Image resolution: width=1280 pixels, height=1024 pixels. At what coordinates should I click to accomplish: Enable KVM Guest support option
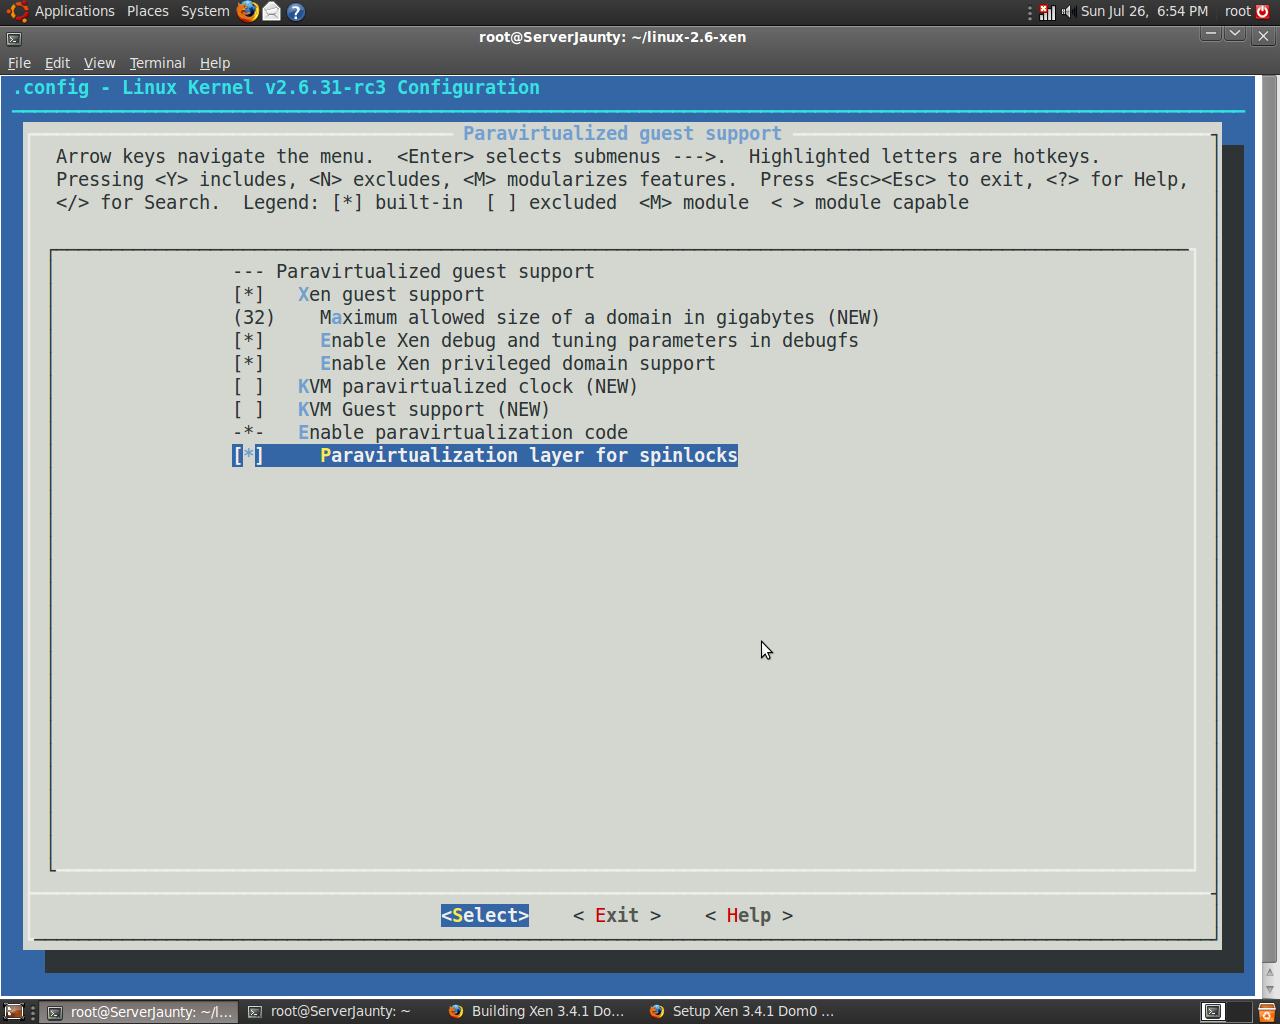pyautogui.click(x=249, y=410)
